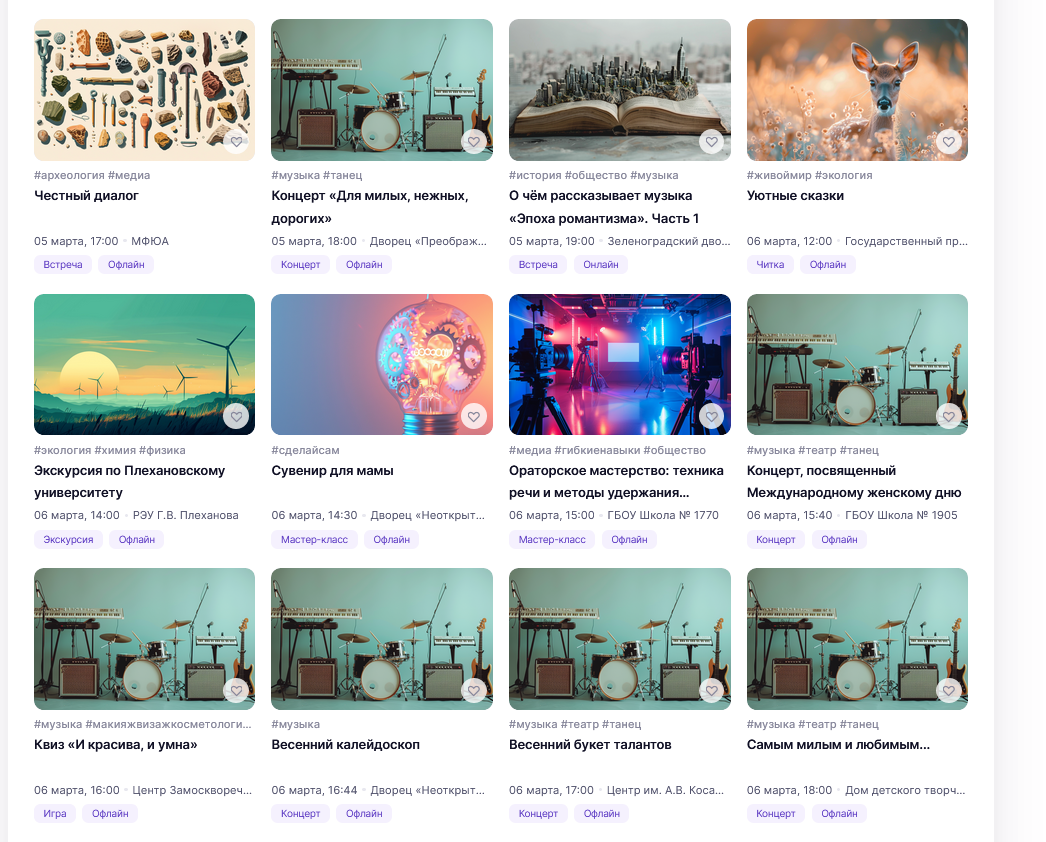Open «Ораторское мастерство: техника речи» title
The image size is (1046, 842).
pyautogui.click(x=616, y=482)
